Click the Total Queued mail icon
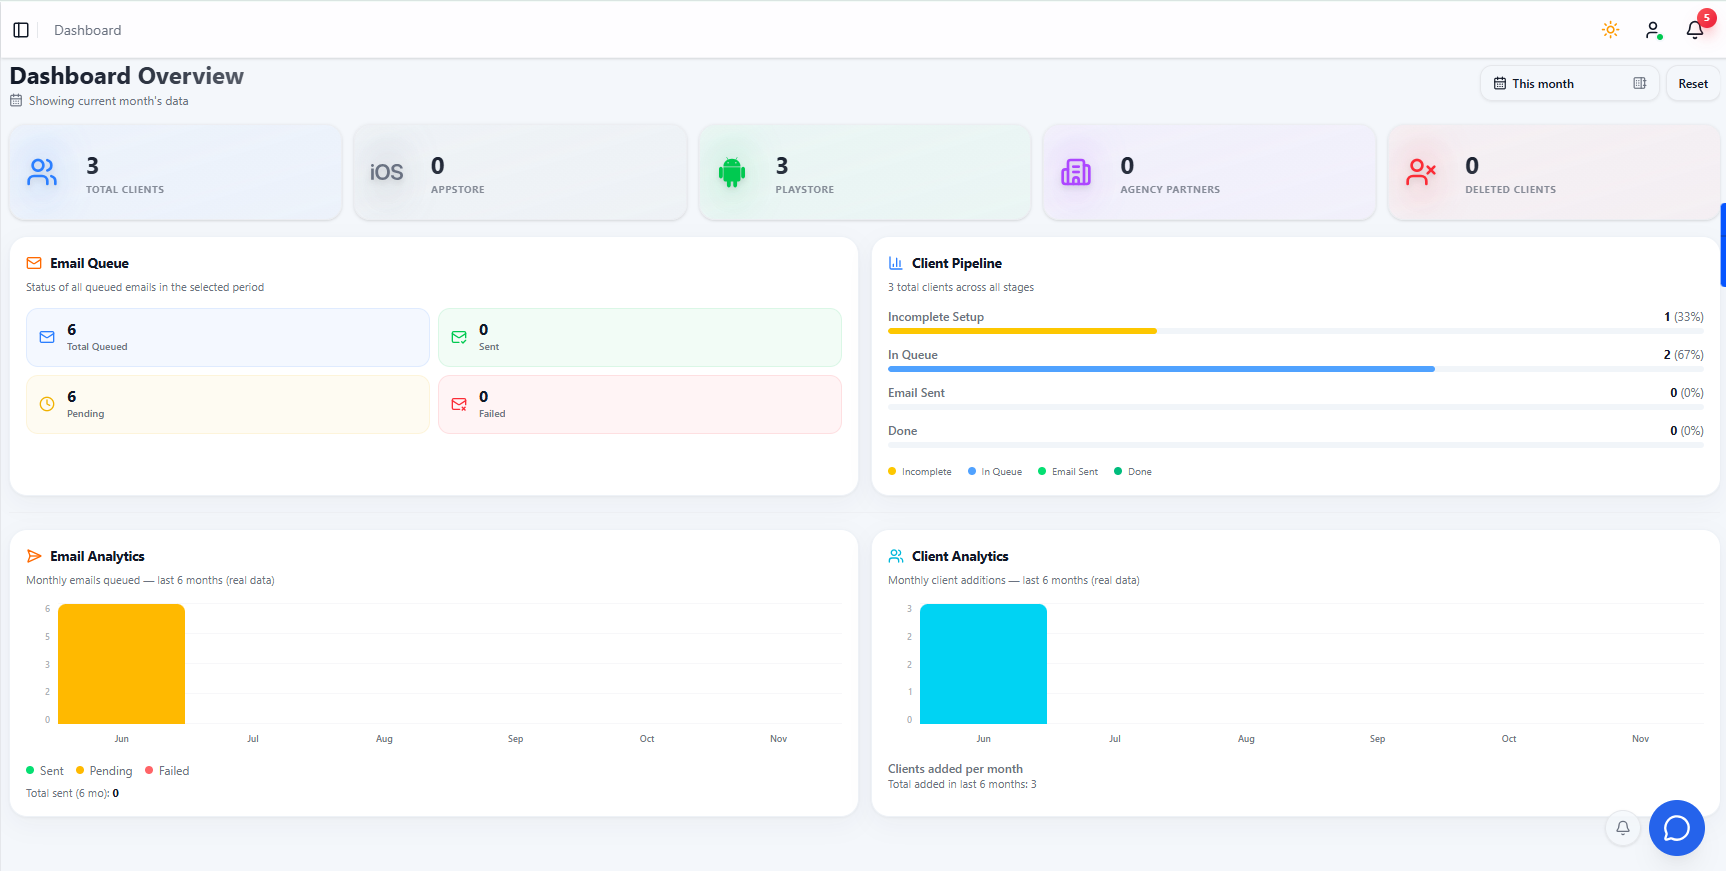 point(47,337)
